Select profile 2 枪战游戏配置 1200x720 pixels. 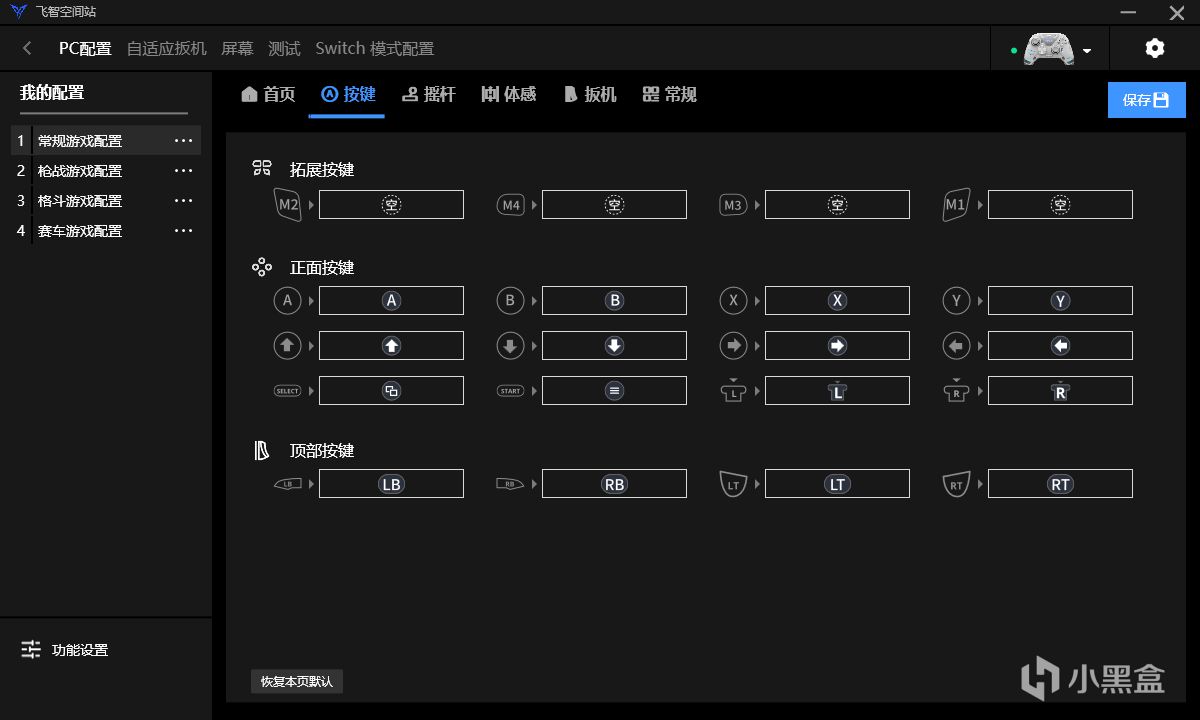click(x=105, y=171)
